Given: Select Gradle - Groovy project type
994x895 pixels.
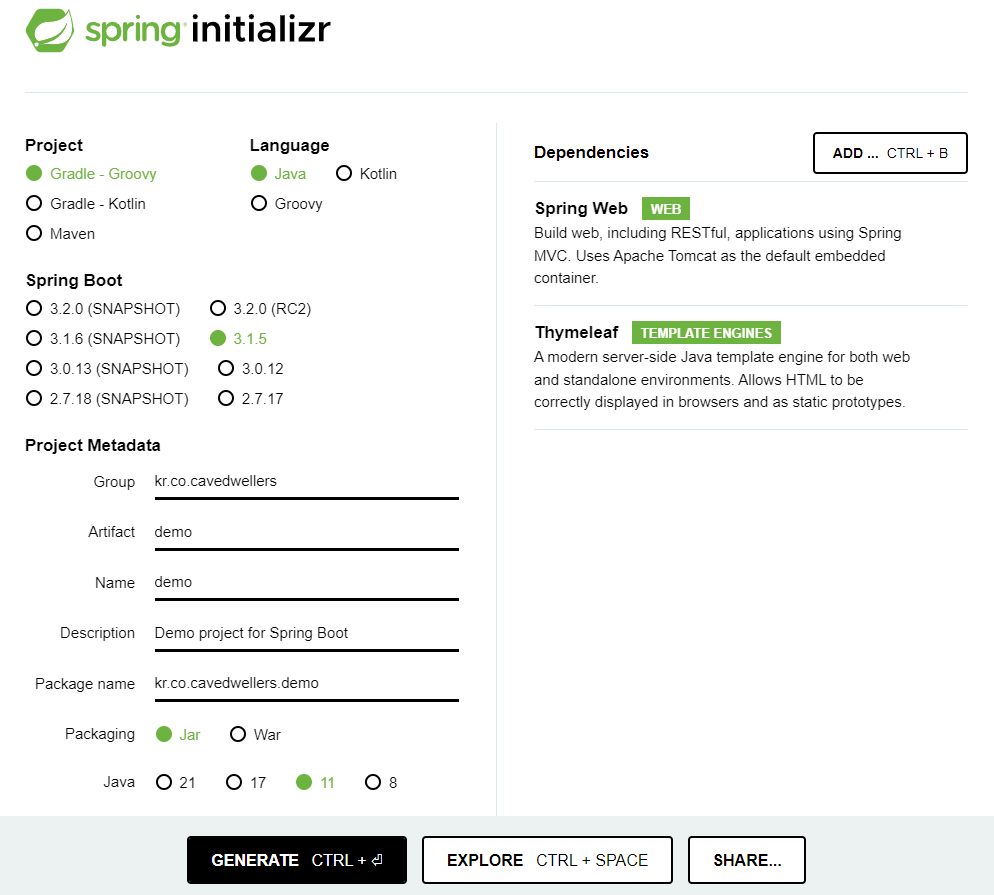Looking at the screenshot, I should 91,174.
